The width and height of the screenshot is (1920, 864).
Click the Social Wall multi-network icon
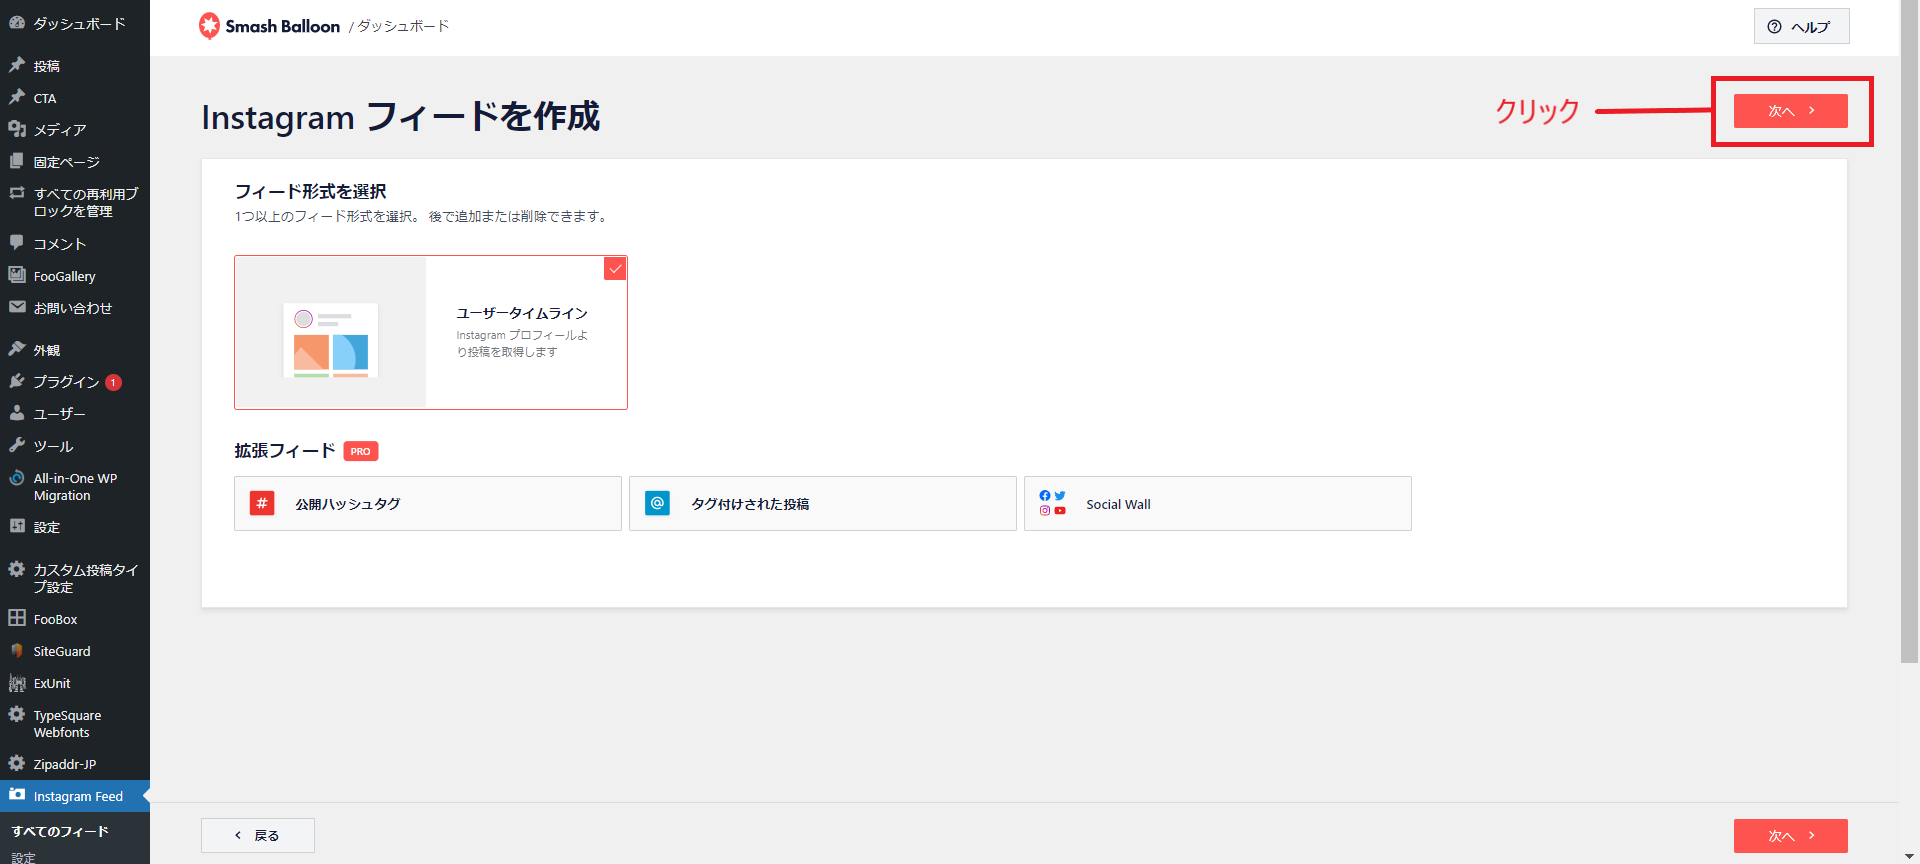point(1052,503)
